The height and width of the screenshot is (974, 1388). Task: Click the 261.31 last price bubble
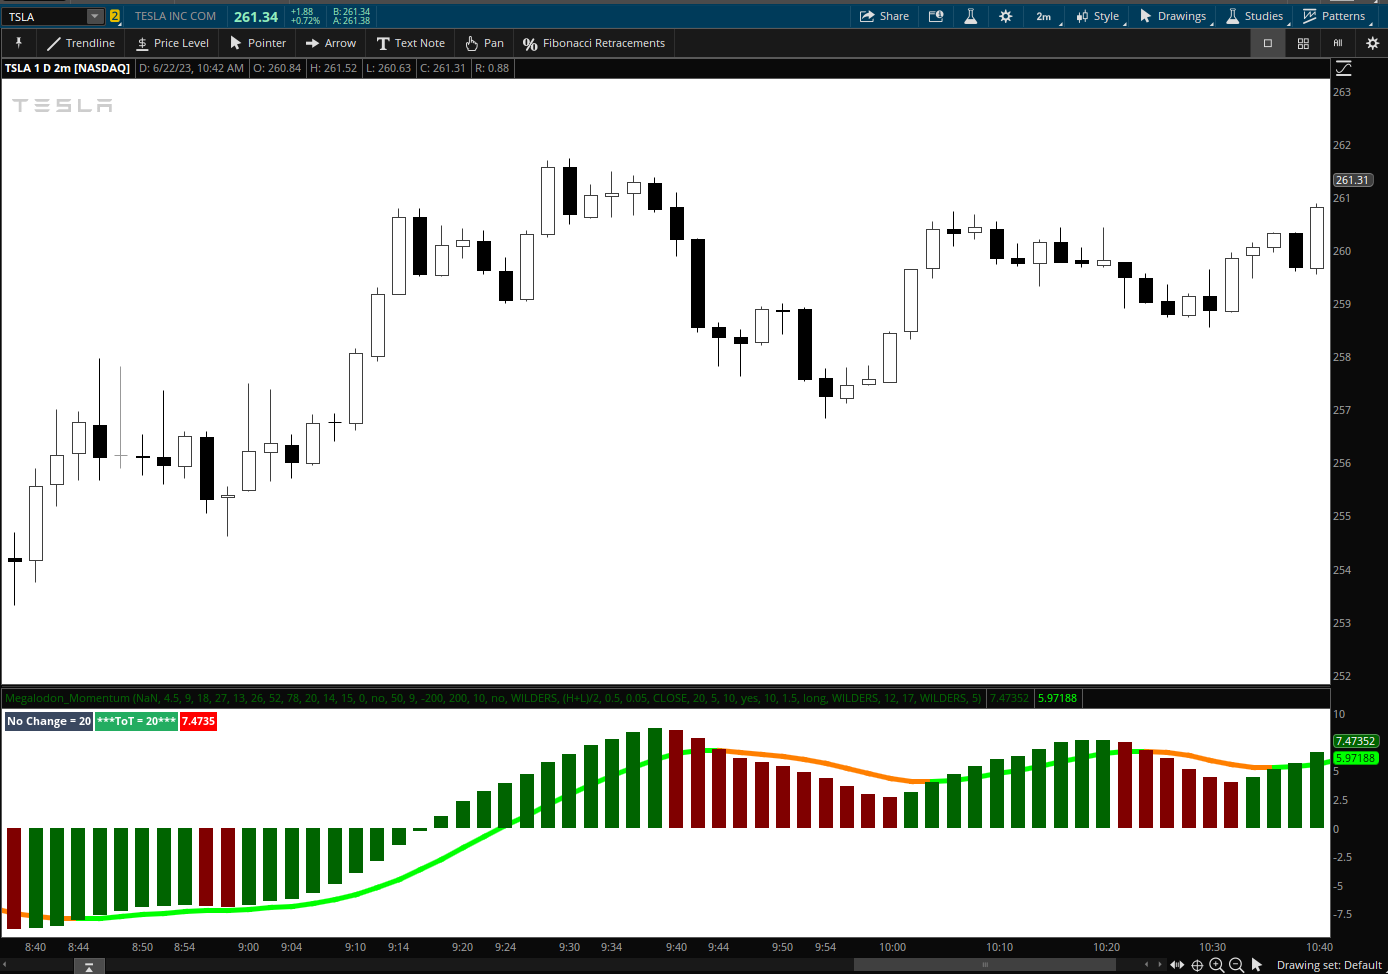pyautogui.click(x=1353, y=180)
